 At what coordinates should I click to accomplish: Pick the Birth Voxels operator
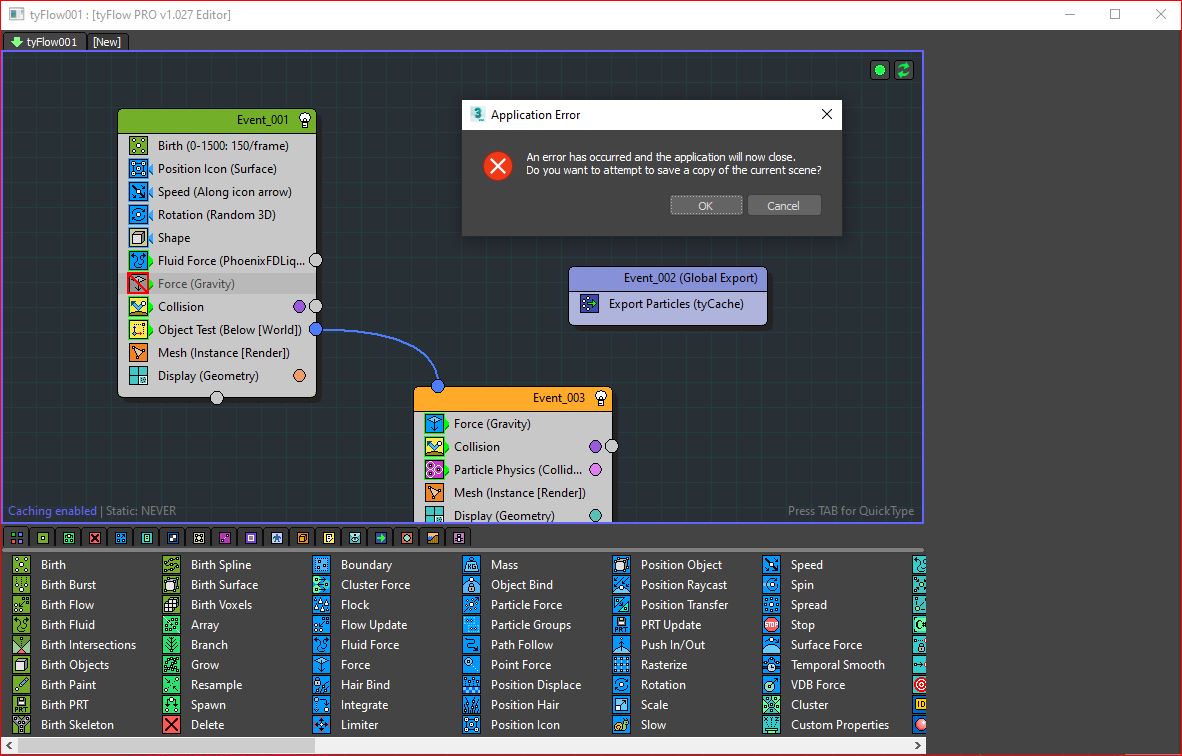pyautogui.click(x=208, y=604)
